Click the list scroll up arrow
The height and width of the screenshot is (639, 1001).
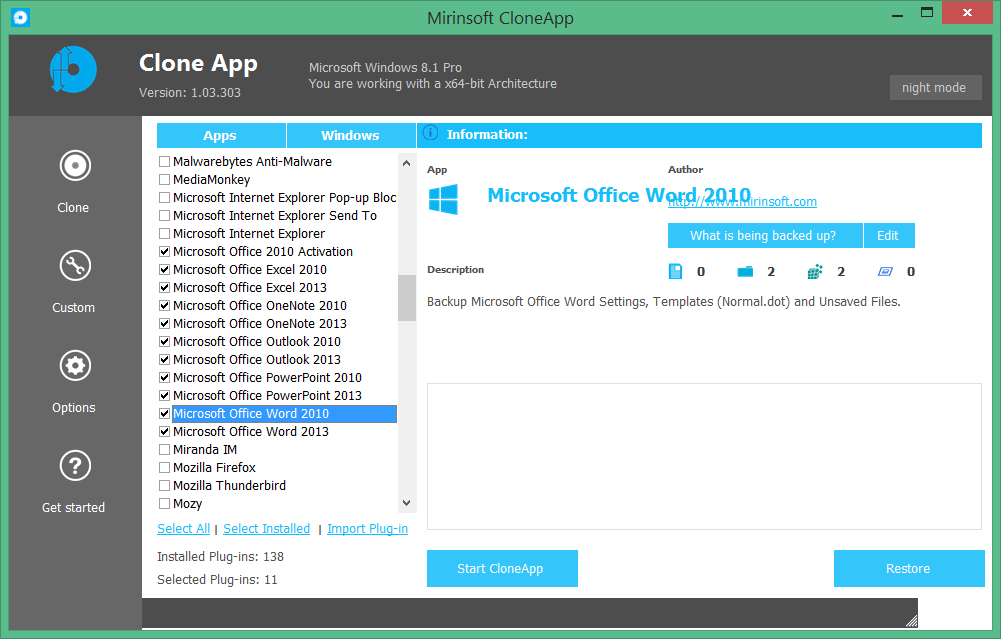[x=407, y=163]
